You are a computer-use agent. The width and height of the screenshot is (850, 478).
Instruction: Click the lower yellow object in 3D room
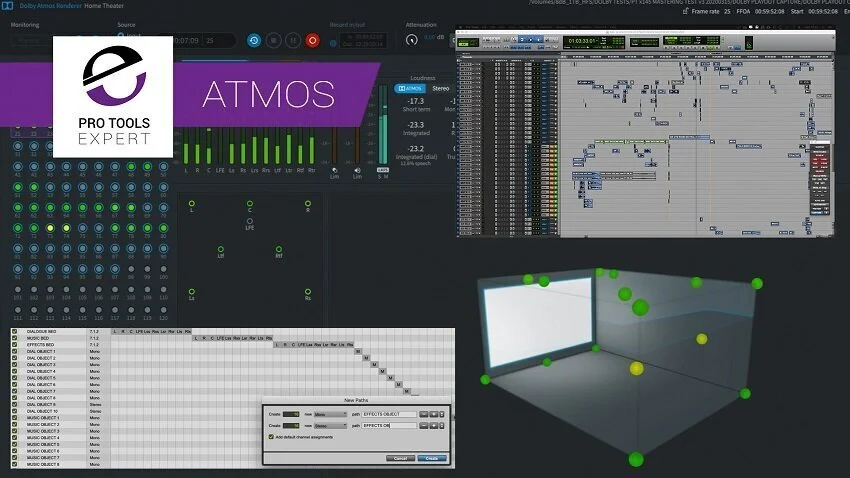[636, 369]
